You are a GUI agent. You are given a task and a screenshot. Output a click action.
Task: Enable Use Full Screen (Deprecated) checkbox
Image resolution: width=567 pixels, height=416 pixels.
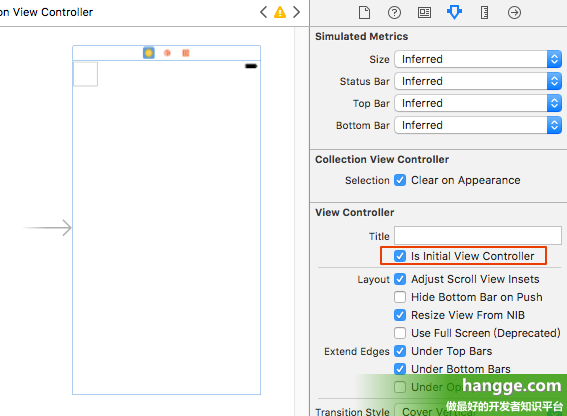tap(400, 333)
